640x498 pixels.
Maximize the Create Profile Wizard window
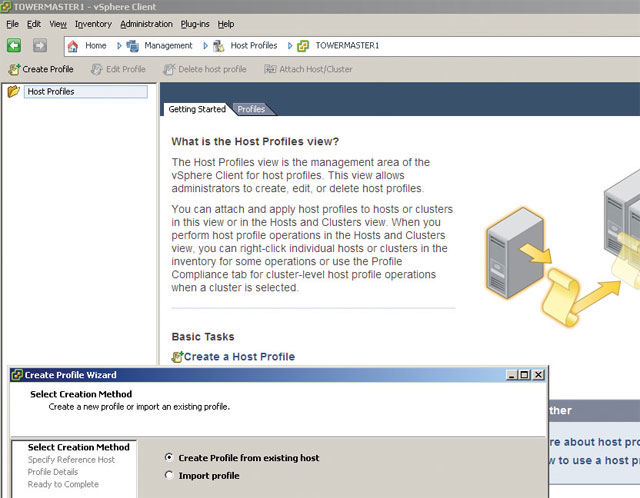(x=524, y=375)
